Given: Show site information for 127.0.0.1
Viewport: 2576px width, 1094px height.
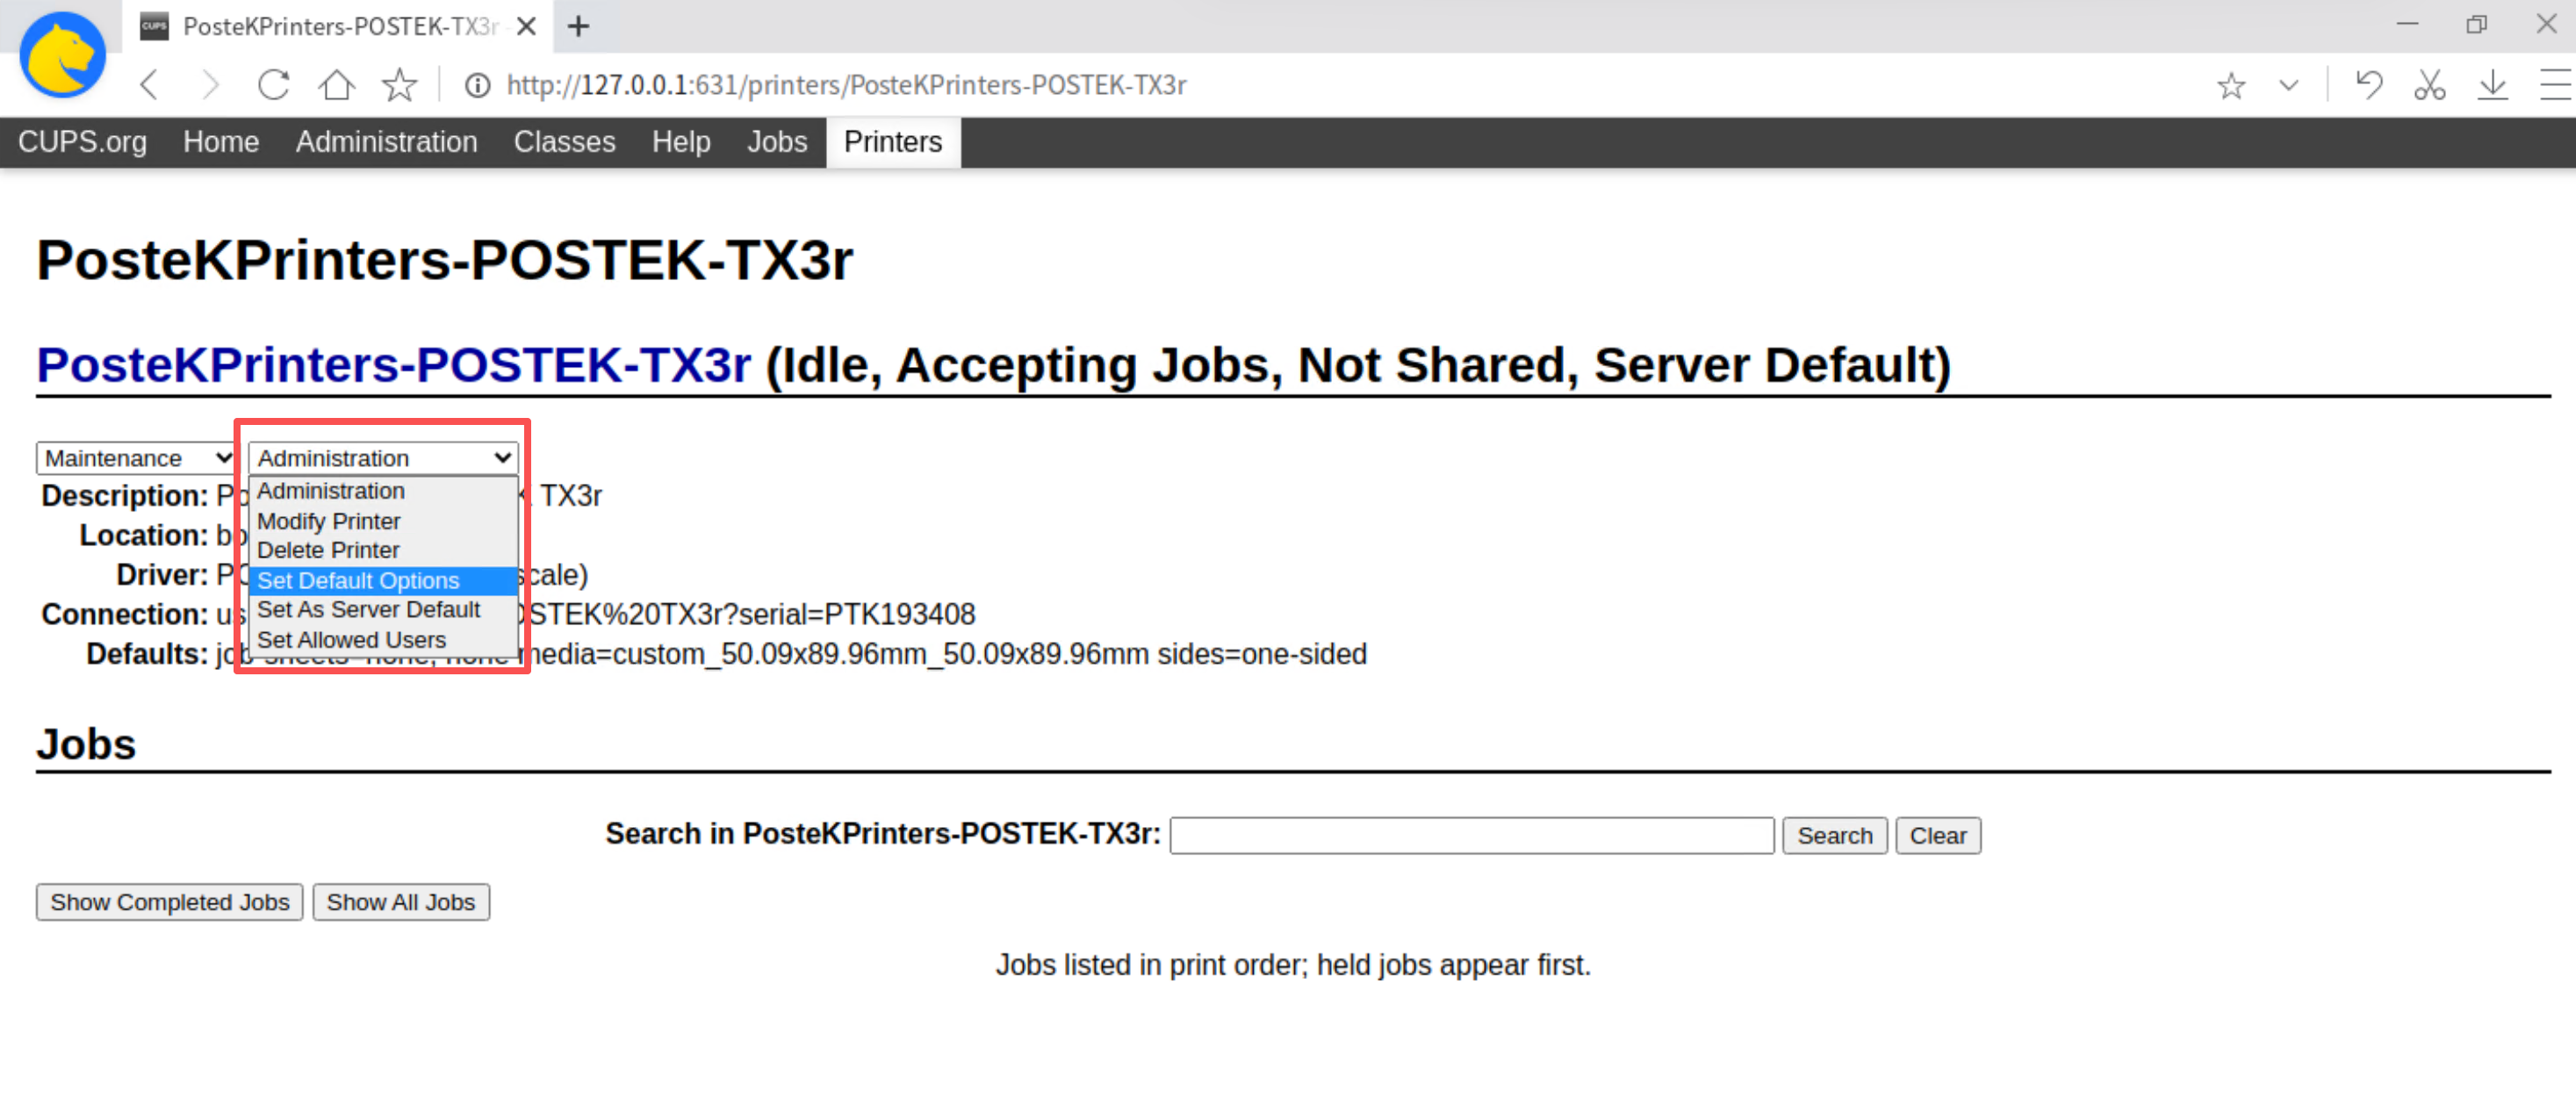Looking at the screenshot, I should click(477, 86).
